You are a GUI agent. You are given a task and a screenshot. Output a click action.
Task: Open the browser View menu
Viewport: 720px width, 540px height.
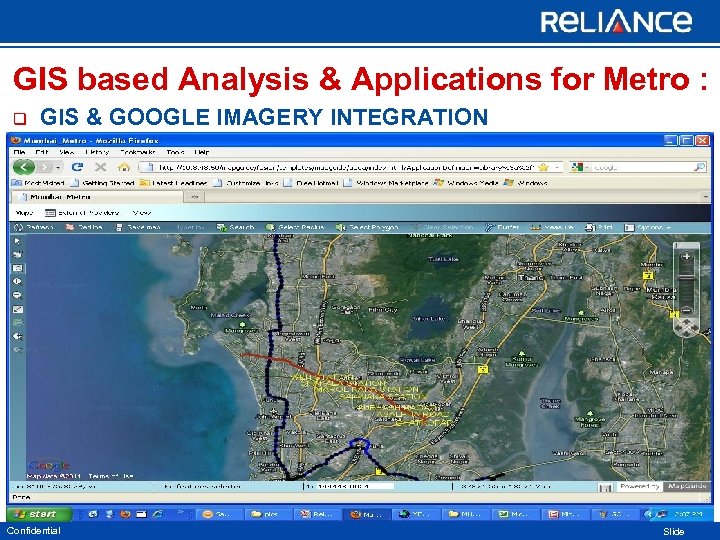pyautogui.click(x=67, y=152)
